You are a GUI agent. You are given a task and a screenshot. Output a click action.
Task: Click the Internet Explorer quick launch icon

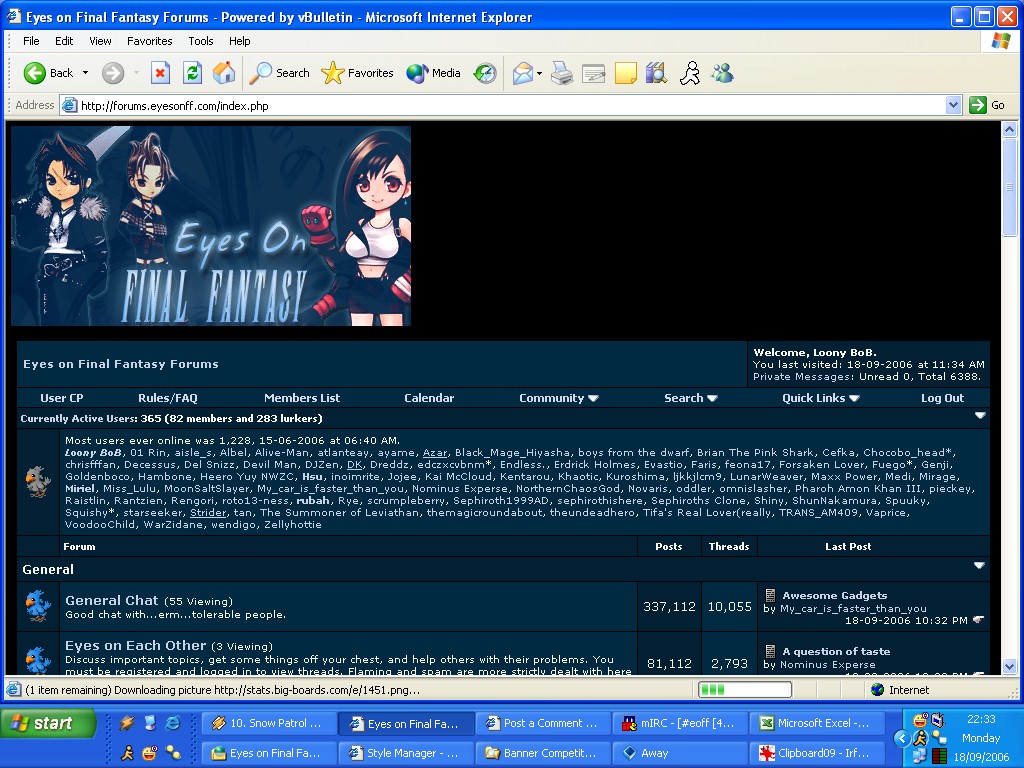pos(173,723)
